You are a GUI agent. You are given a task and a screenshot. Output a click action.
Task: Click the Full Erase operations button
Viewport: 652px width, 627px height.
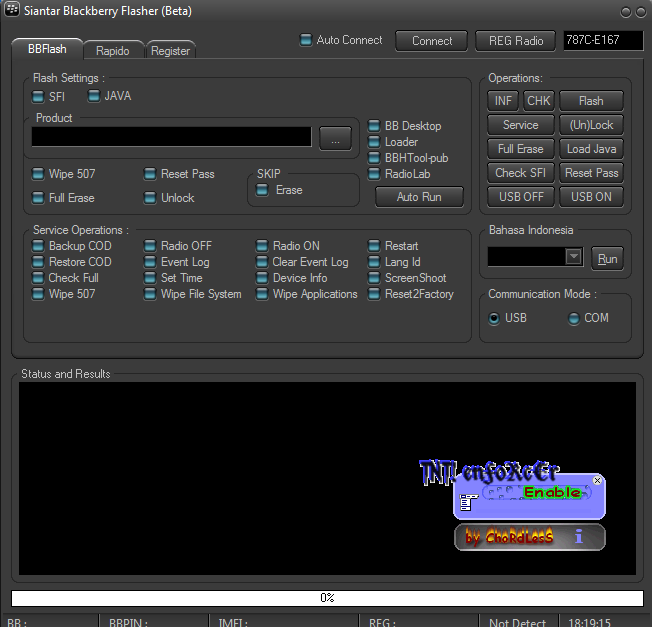point(521,149)
